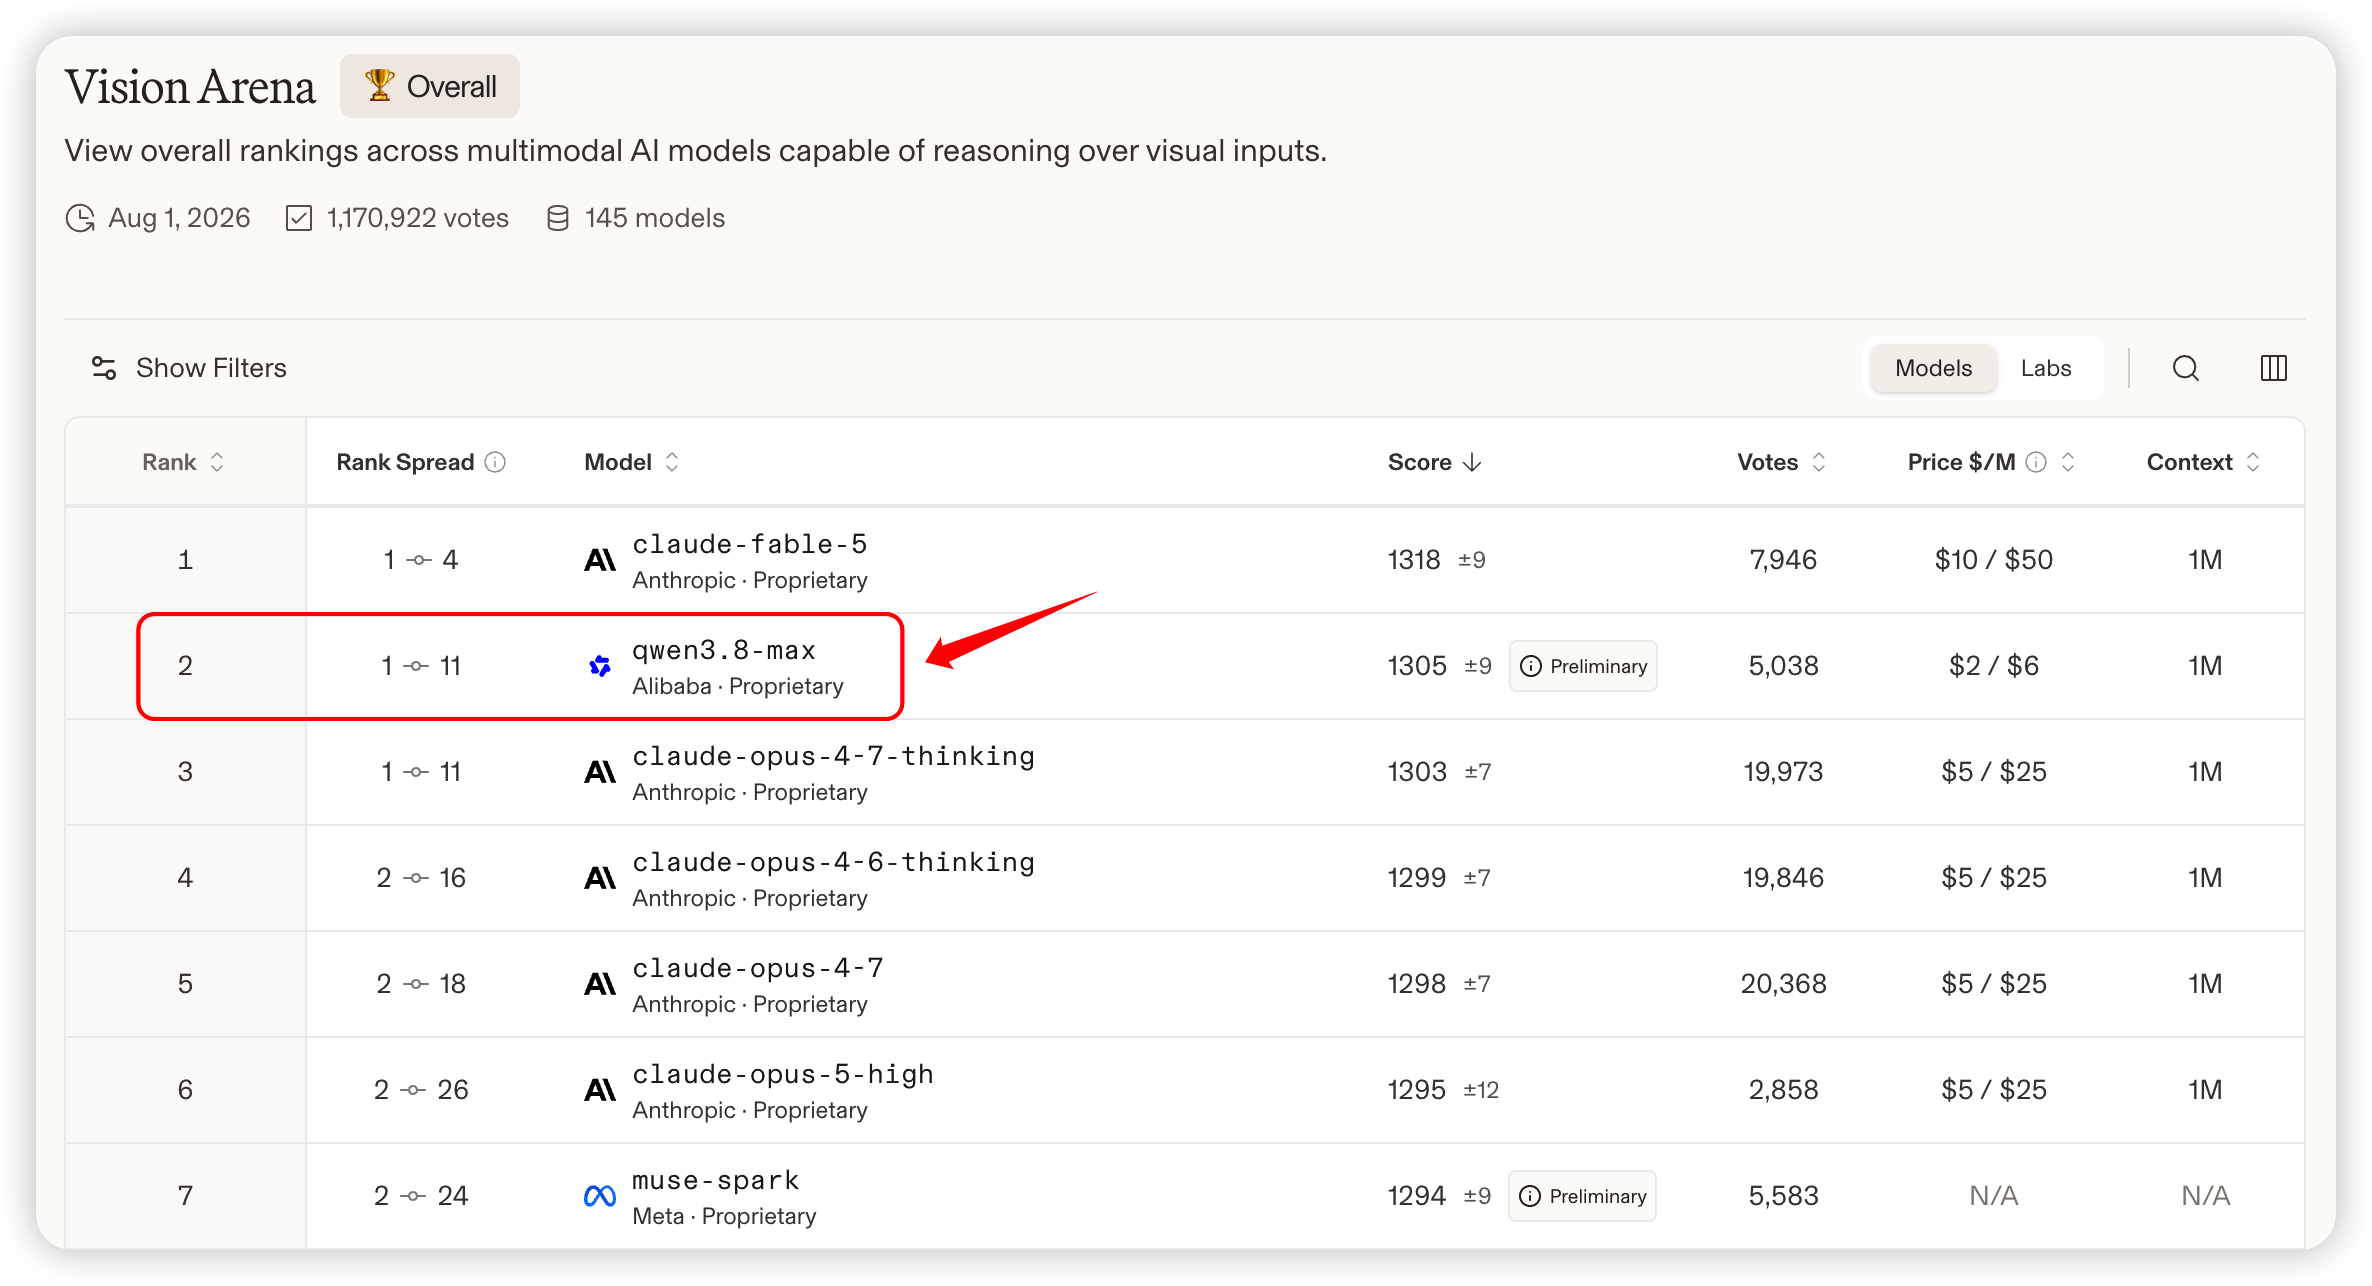Click the trophy icon in Overall badge

[379, 86]
